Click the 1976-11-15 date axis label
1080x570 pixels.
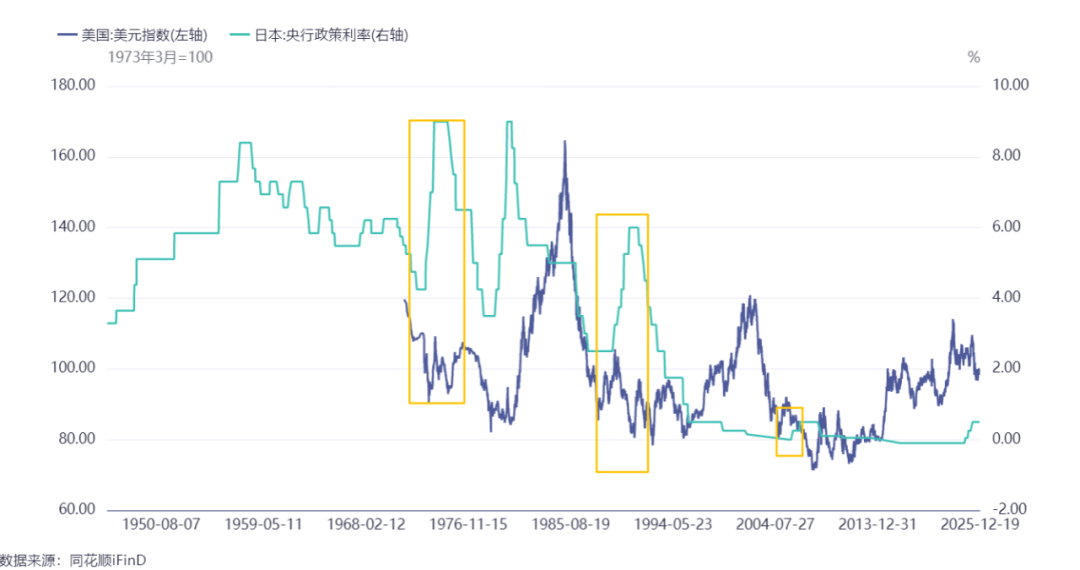click(468, 524)
